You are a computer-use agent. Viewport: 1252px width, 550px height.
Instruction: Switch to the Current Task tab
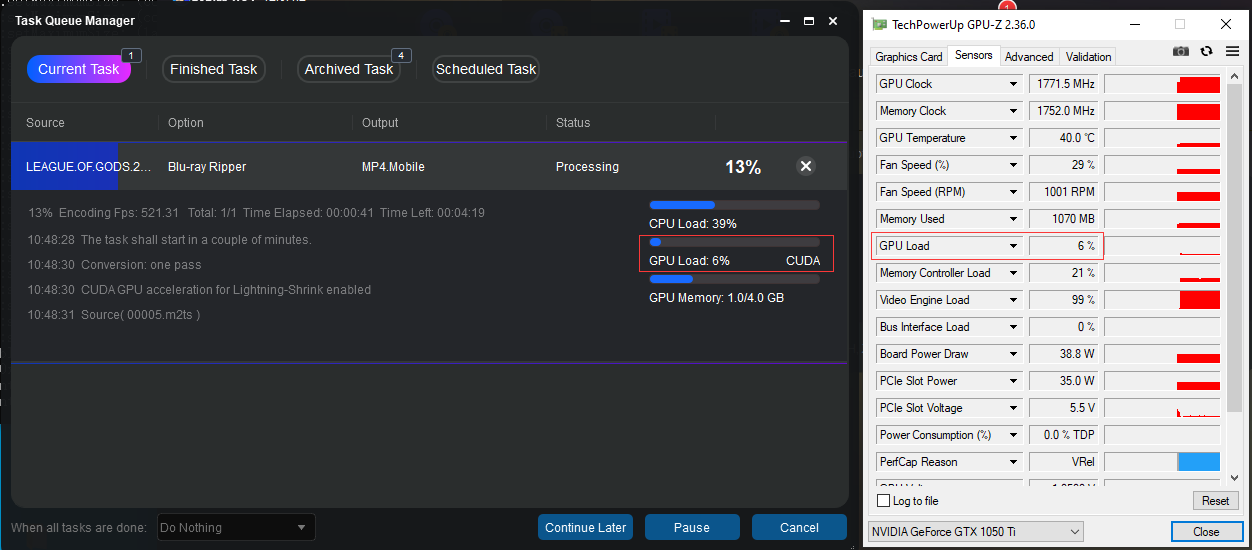click(79, 69)
